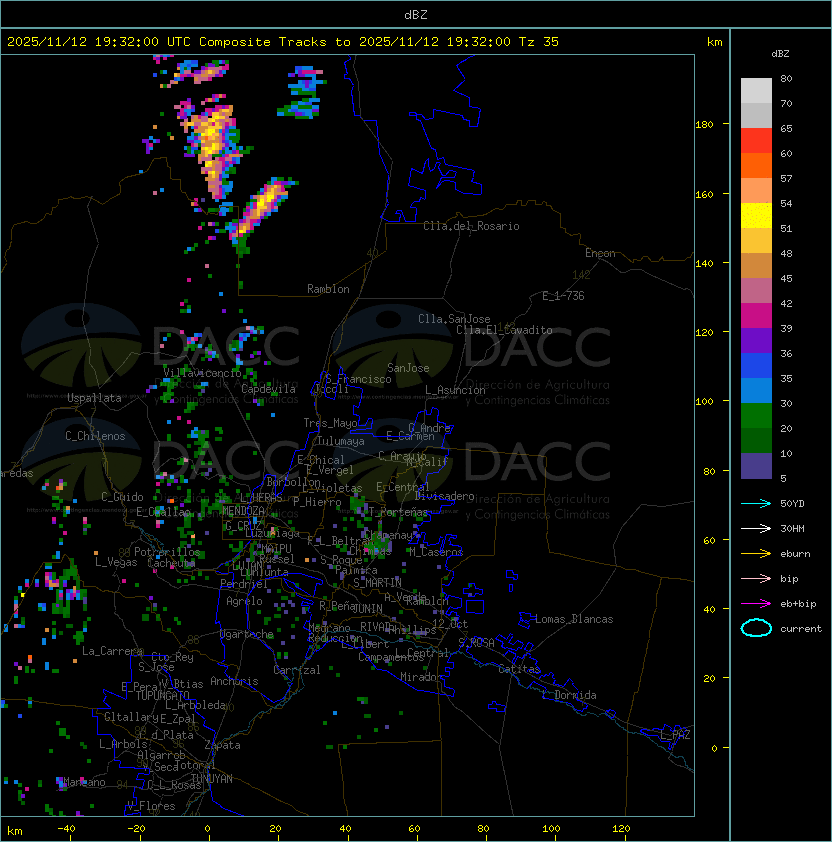
Task: Select the purple 36-39 dBZ swatch
Action: (x=756, y=340)
